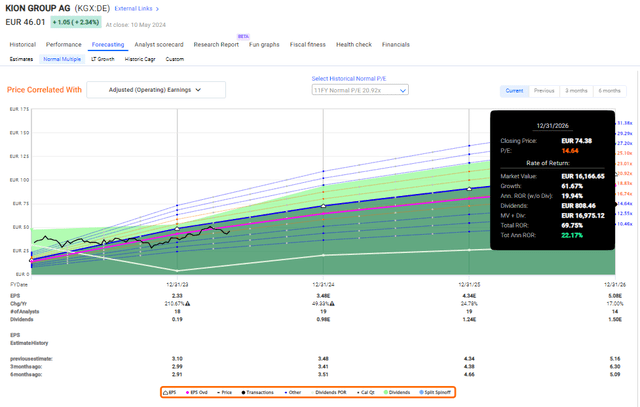640x407 pixels.
Task: Go to the Fun graphs tab
Action: coord(264,44)
